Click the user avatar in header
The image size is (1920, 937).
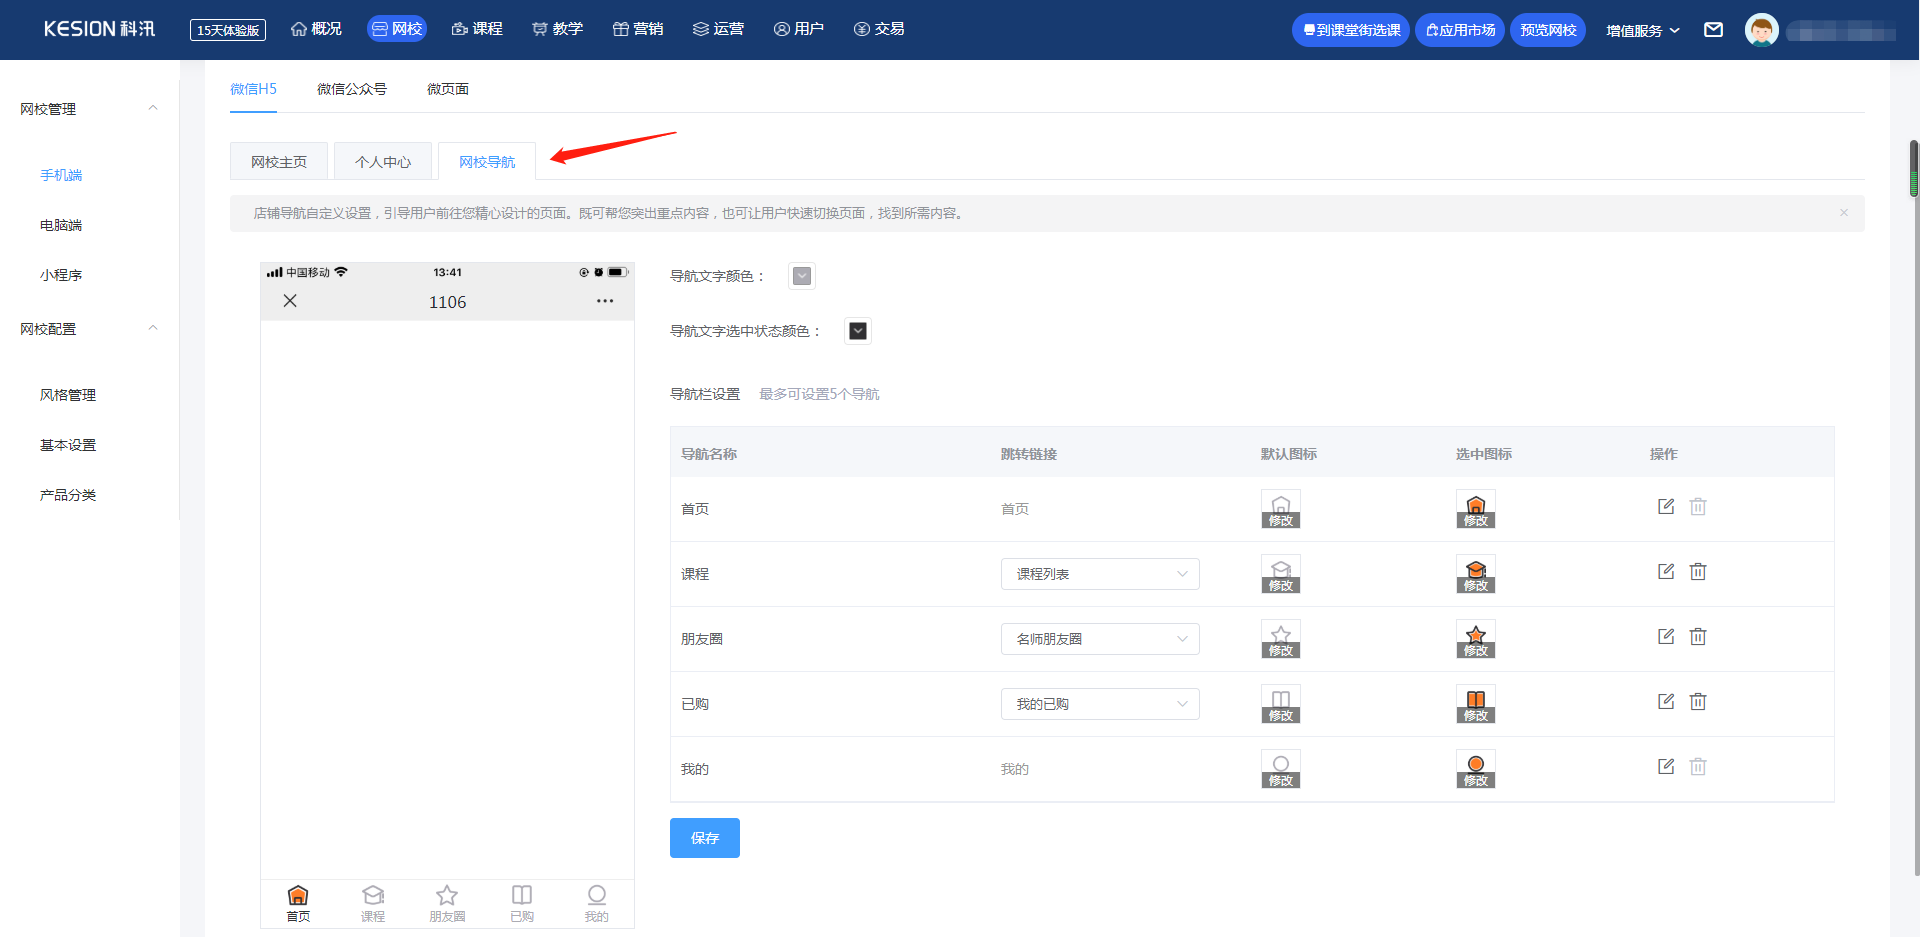point(1761,30)
